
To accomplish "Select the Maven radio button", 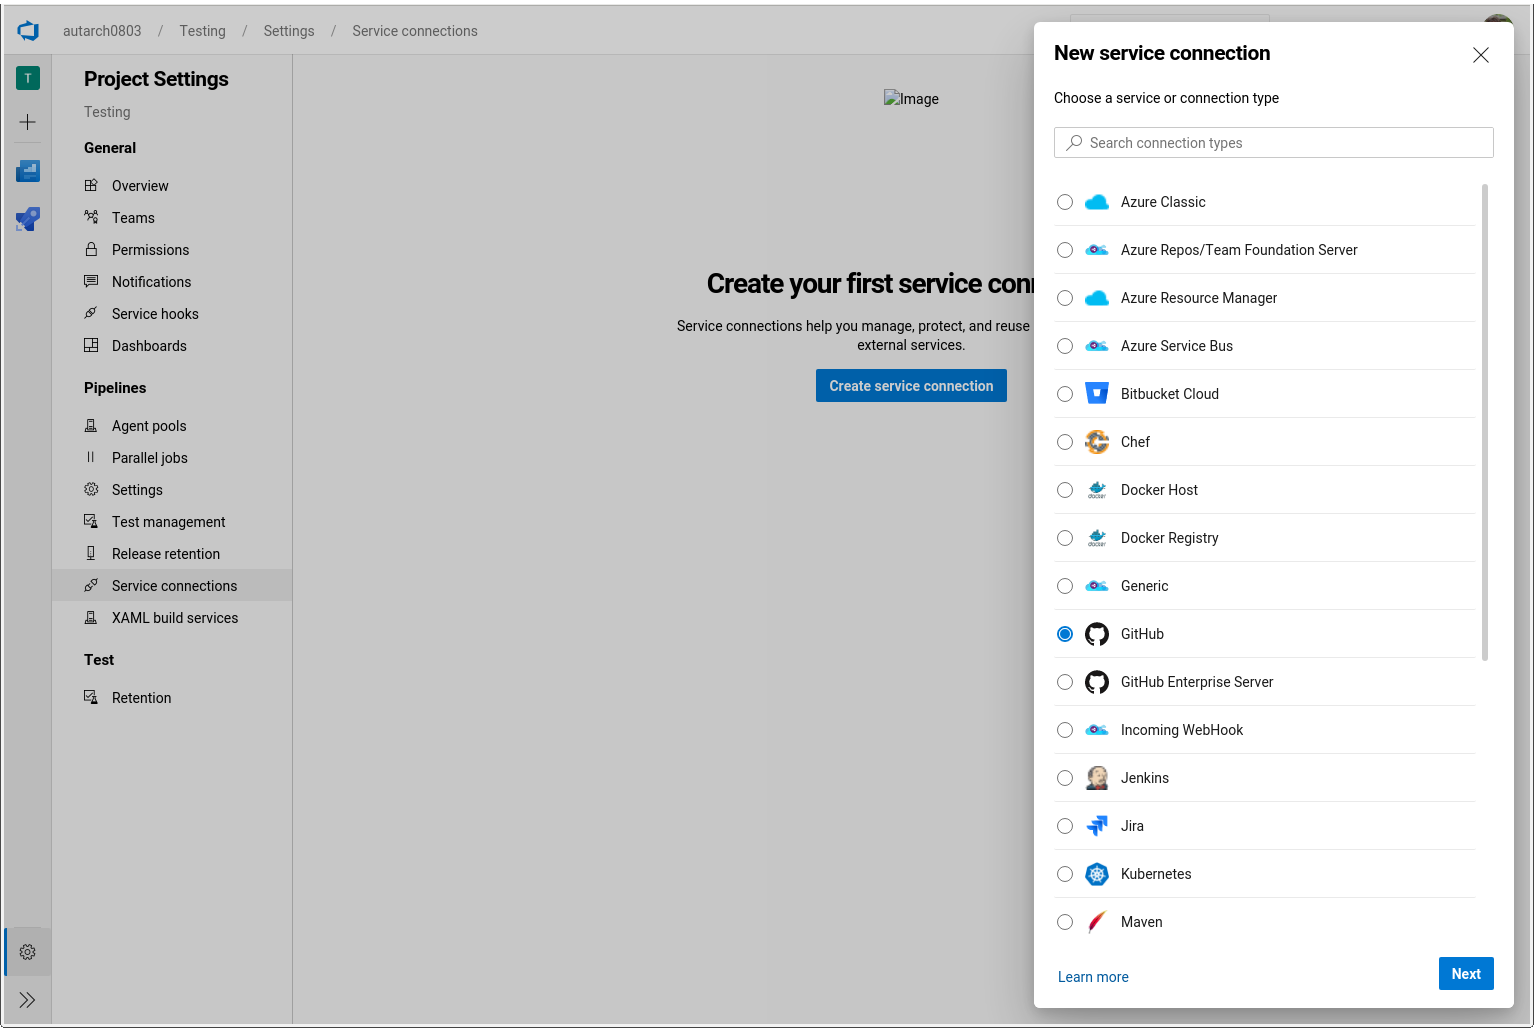I will tap(1065, 922).
